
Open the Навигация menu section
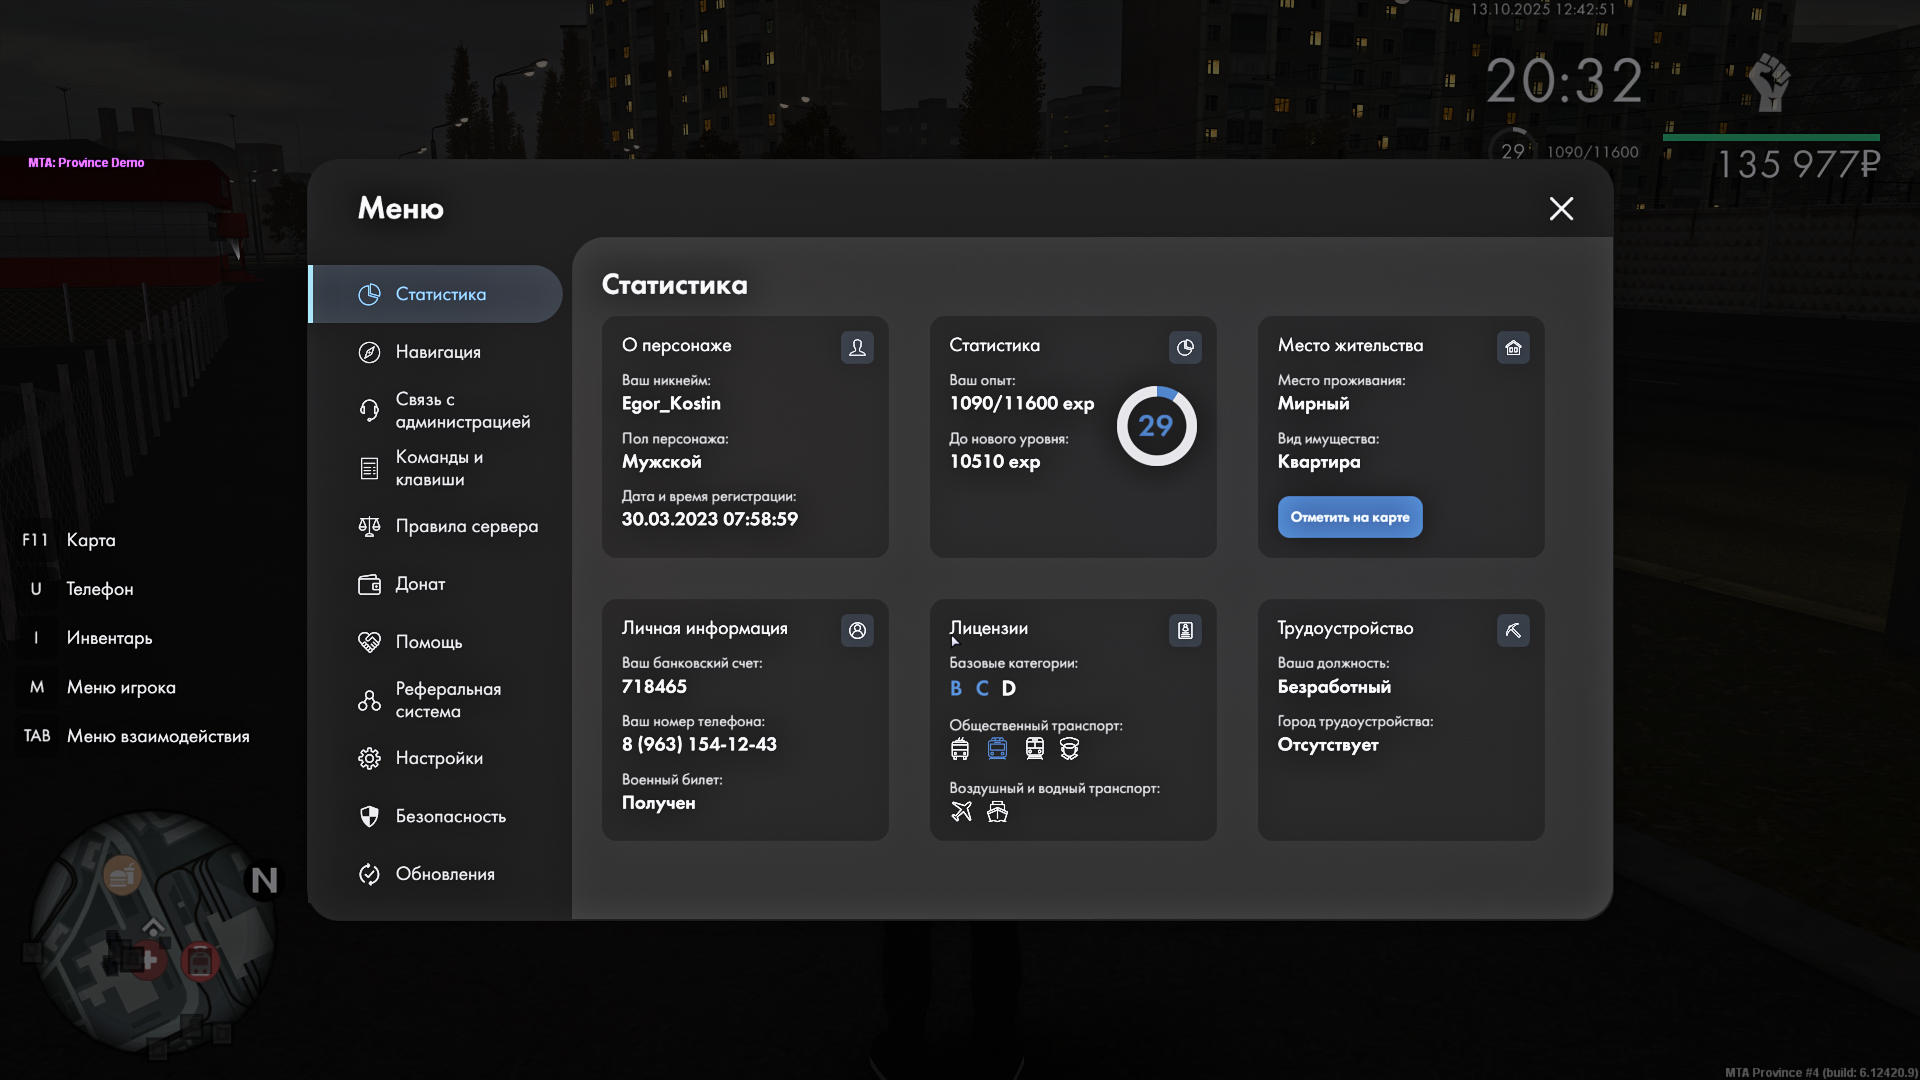(x=437, y=352)
